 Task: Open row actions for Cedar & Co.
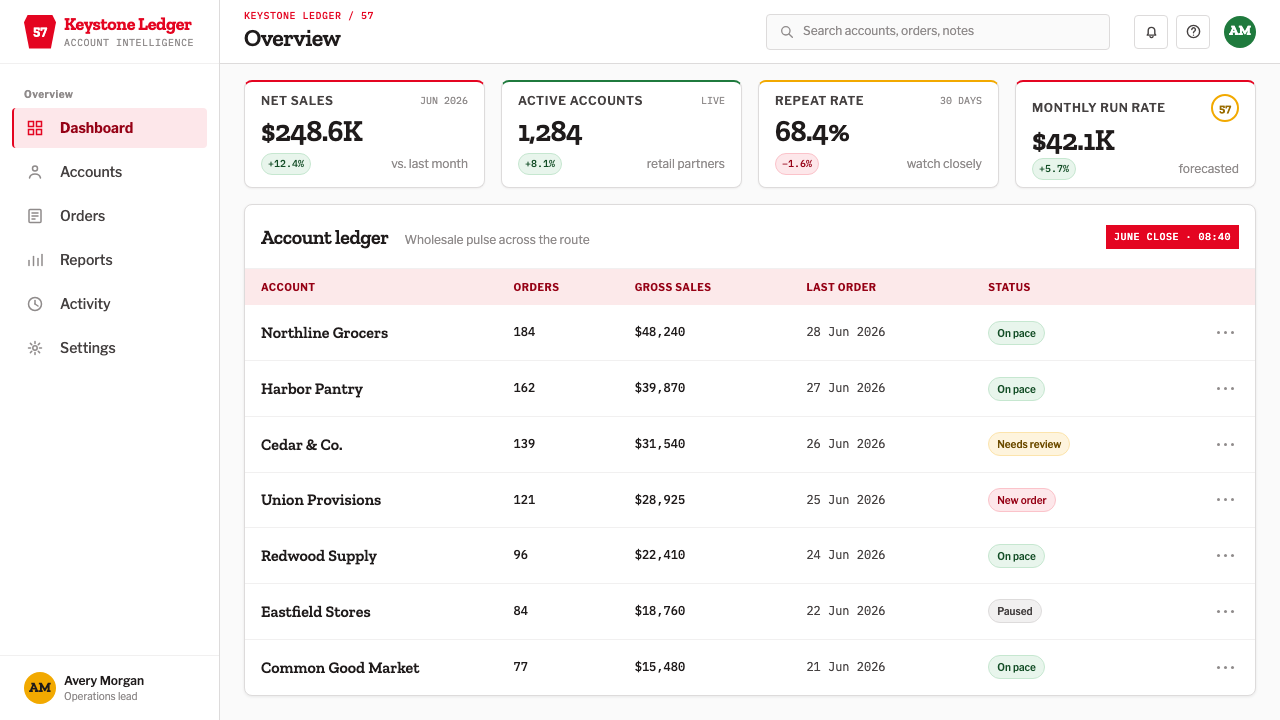1225,445
